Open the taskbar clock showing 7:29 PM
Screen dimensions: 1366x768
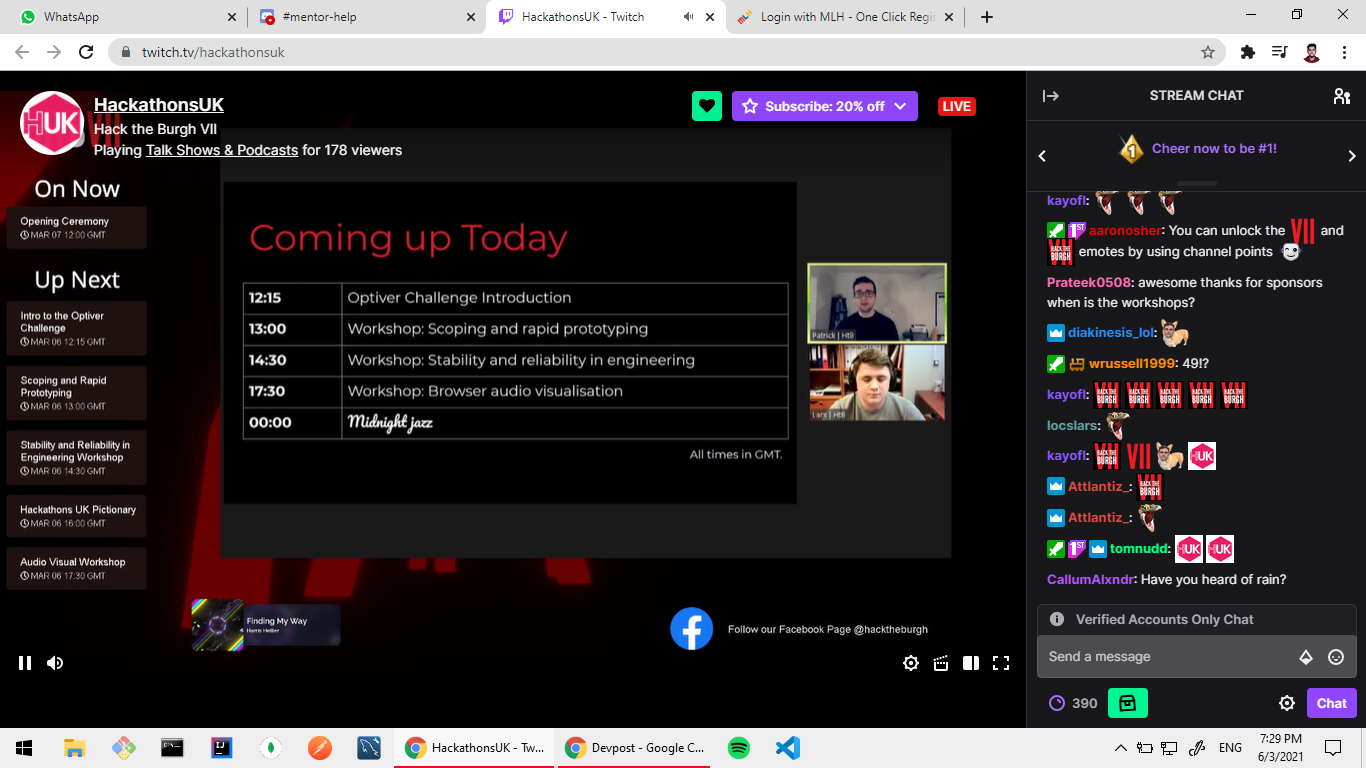point(1278,747)
